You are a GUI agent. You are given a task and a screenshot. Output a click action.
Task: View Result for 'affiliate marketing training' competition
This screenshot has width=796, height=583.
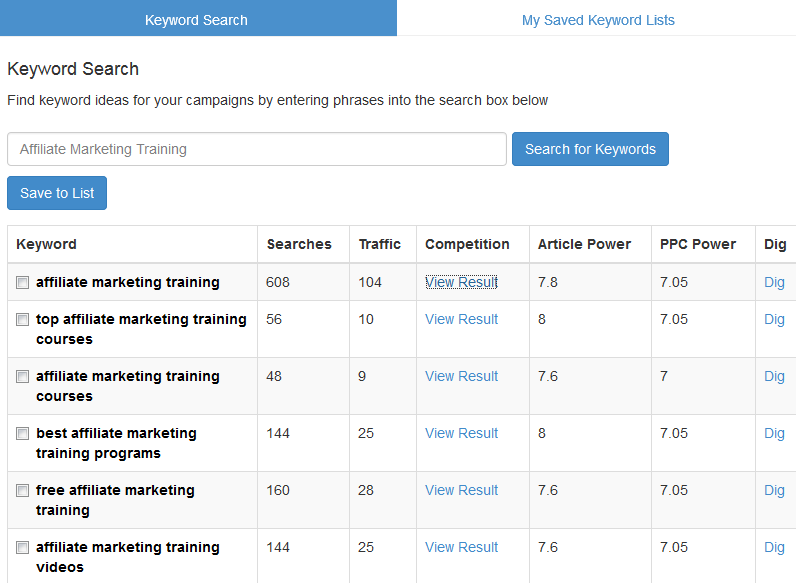(x=461, y=282)
